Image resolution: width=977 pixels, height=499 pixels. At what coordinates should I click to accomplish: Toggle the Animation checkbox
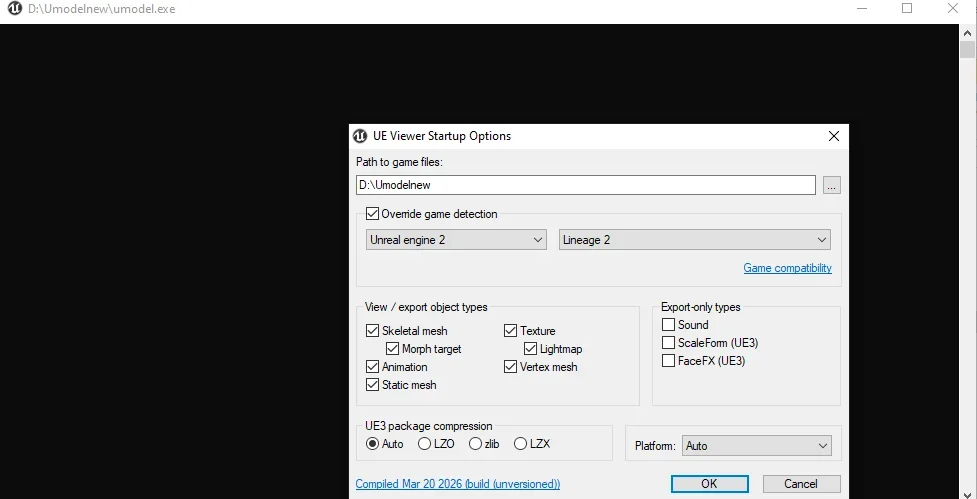[373, 367]
